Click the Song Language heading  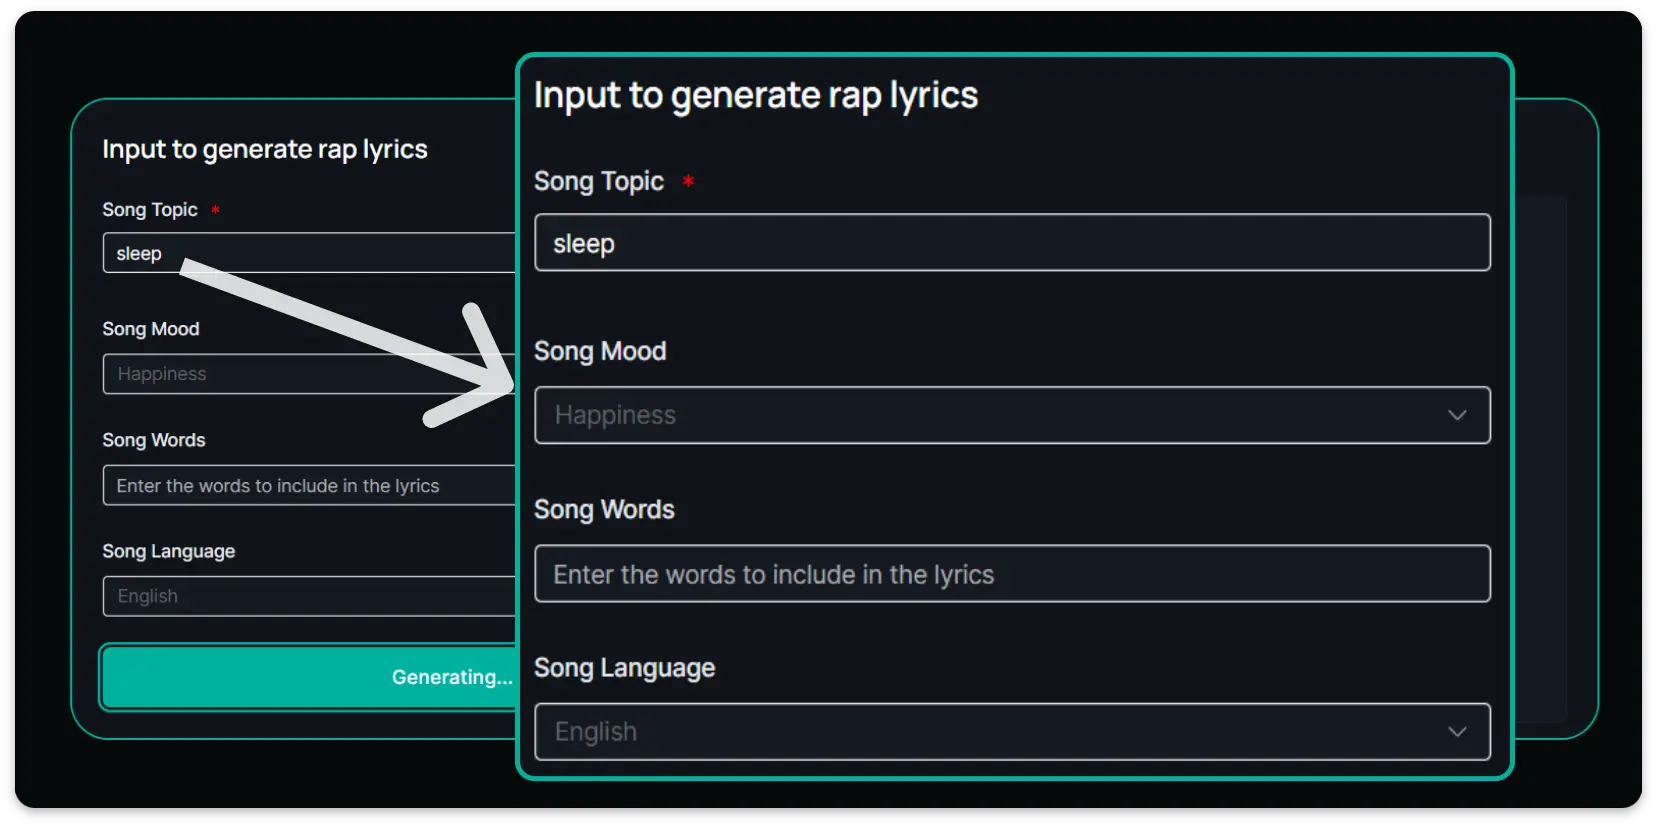624,667
